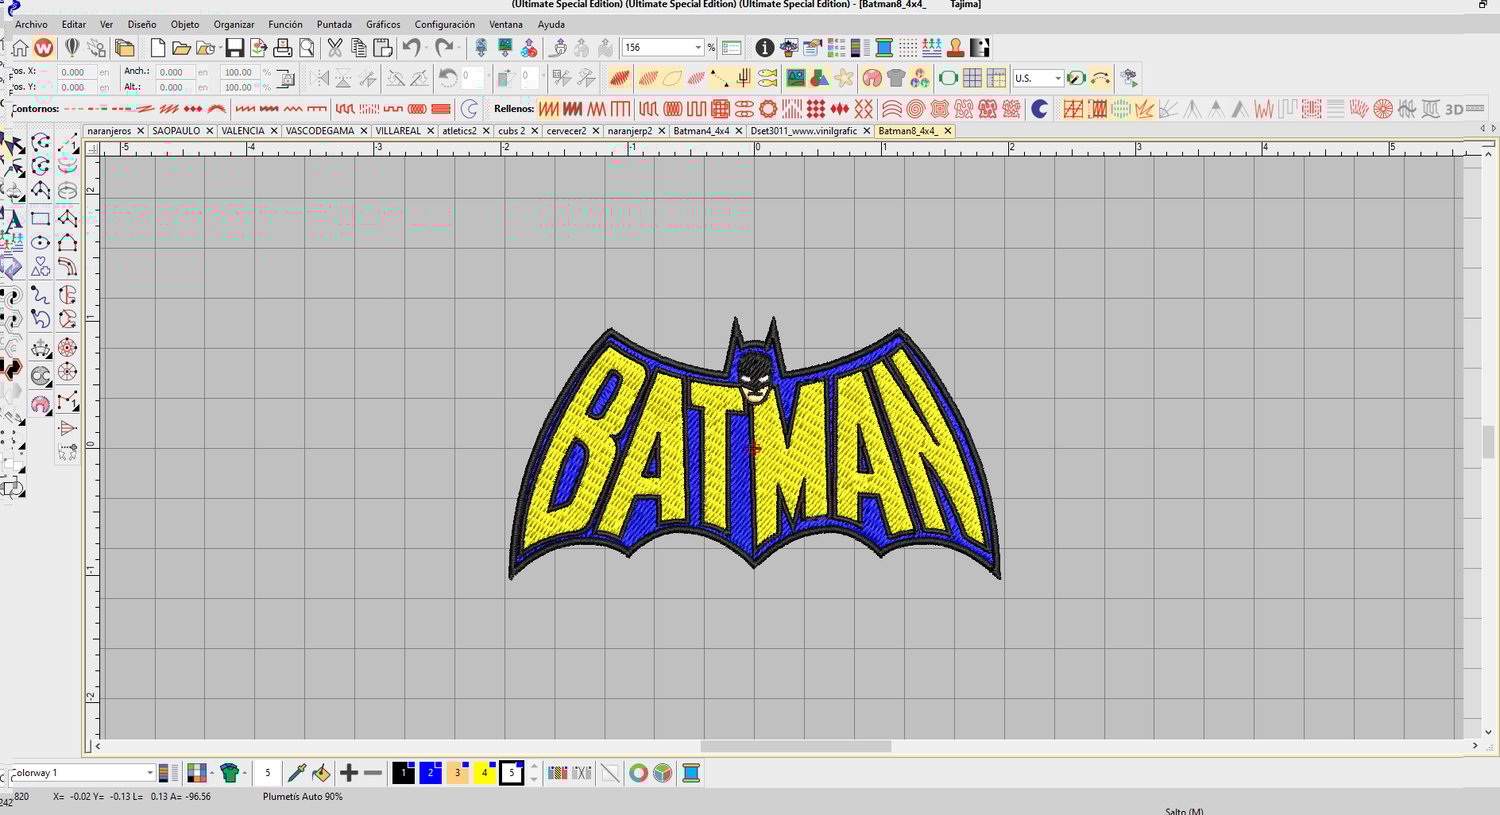Copy the selection using the copy icon
Screen dimensions: 1500x815
[358, 47]
